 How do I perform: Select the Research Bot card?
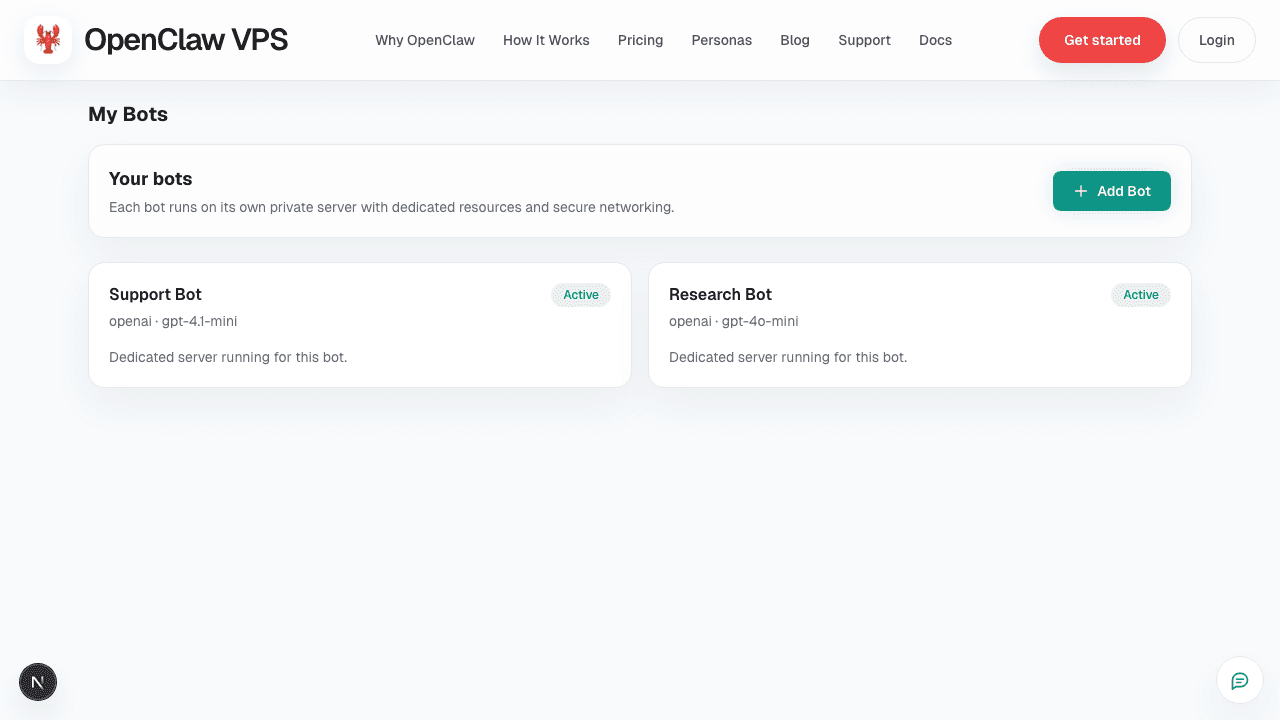919,324
